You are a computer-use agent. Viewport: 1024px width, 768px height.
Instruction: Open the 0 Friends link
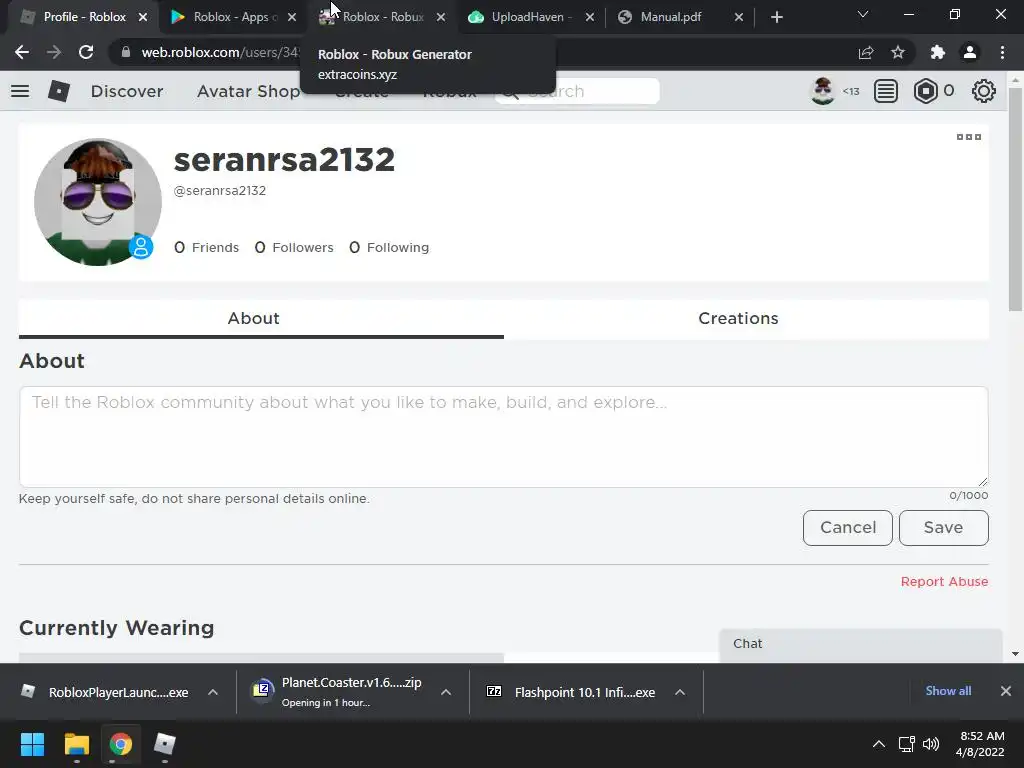tap(206, 248)
